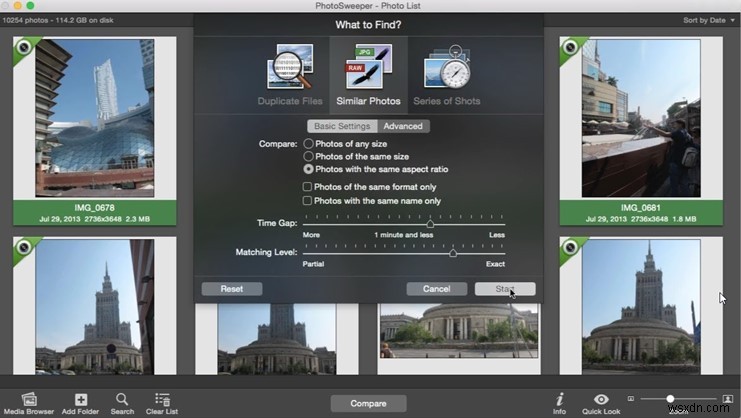This screenshot has height=418, width=741.
Task: Click the large thumbnail size icon
Action: pos(728,399)
